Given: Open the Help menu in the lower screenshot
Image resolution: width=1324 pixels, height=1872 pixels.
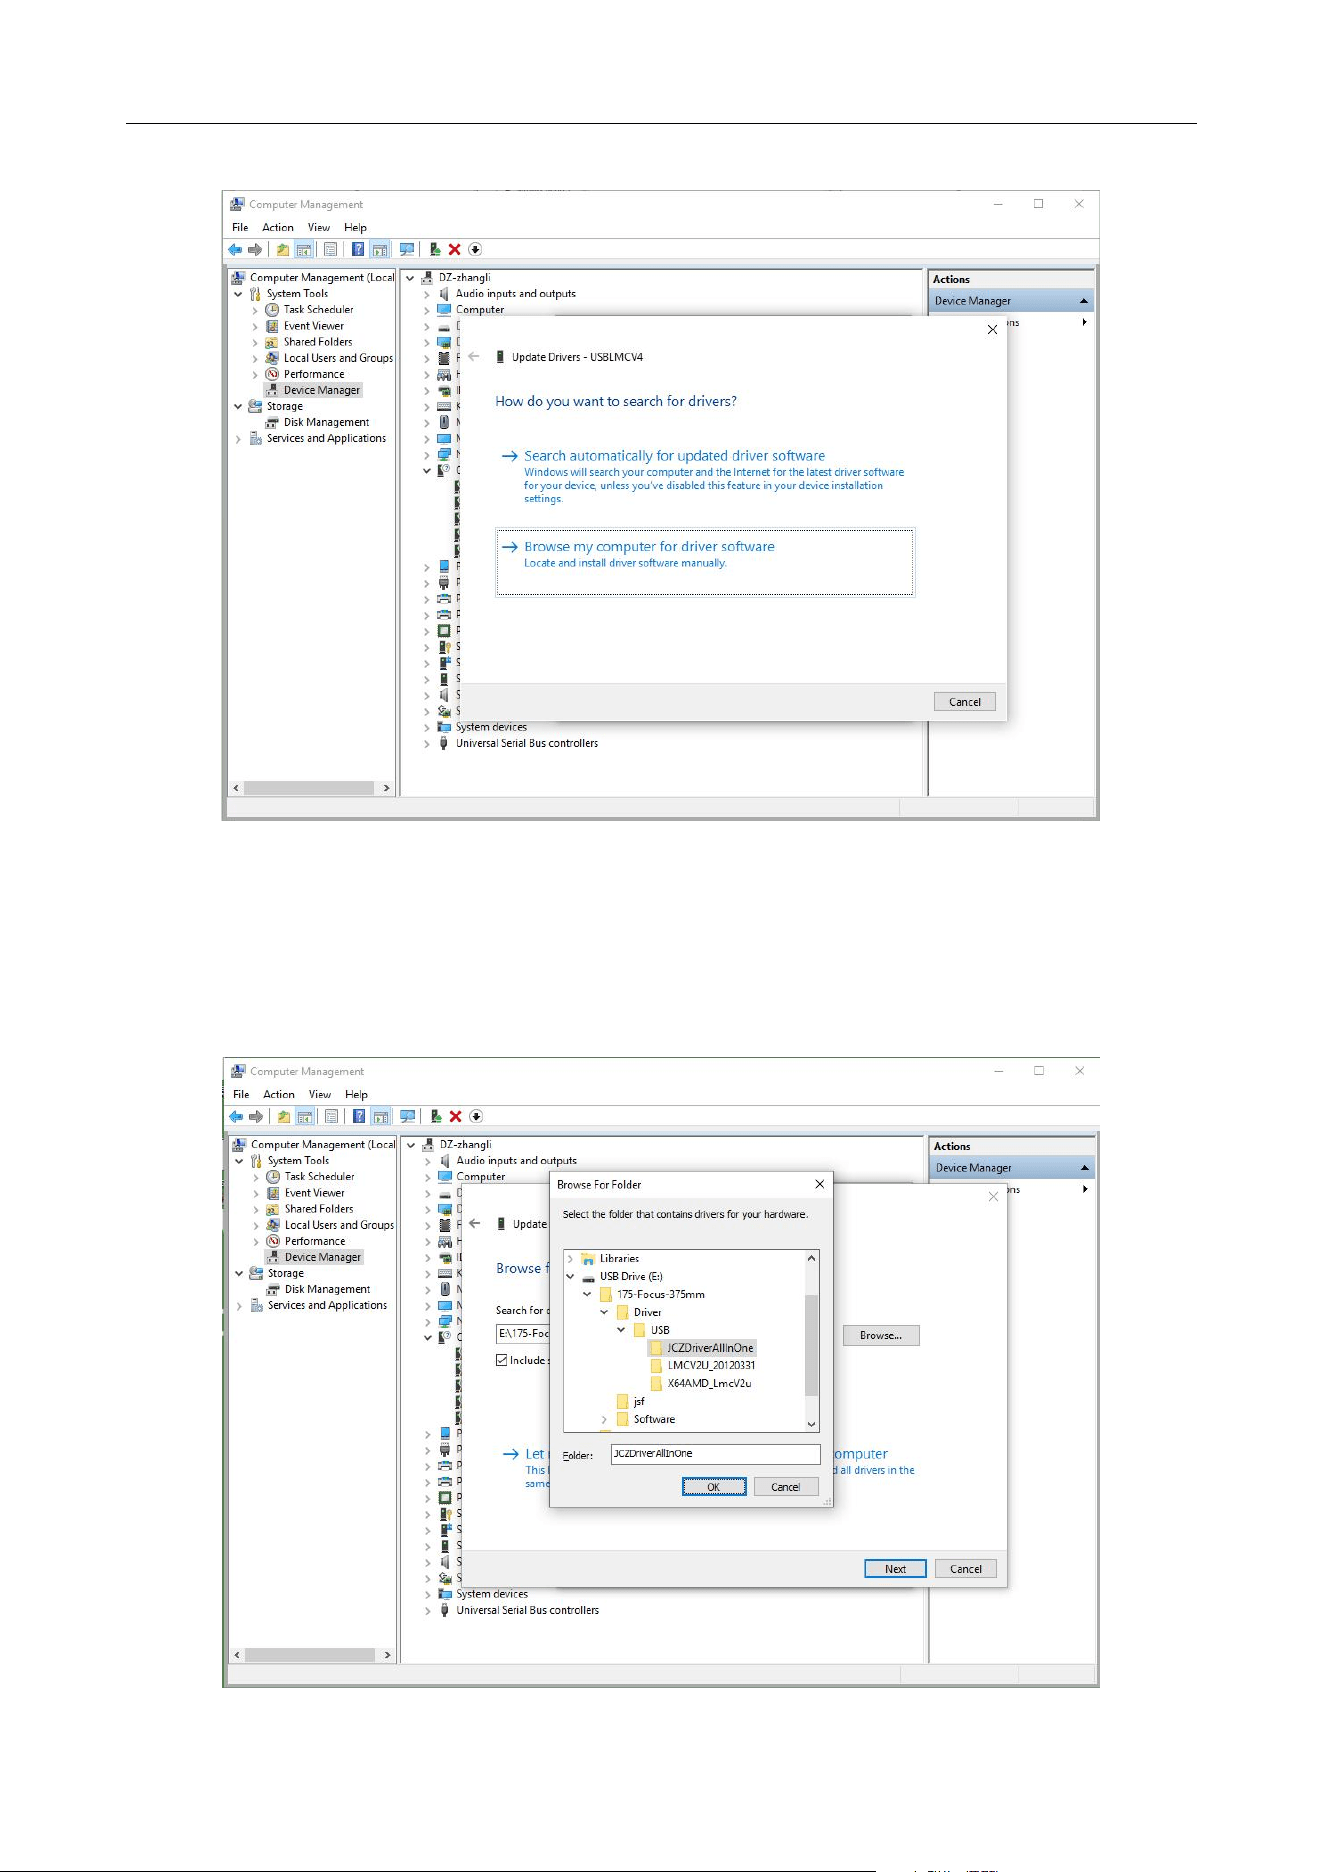Looking at the screenshot, I should pos(356,1095).
